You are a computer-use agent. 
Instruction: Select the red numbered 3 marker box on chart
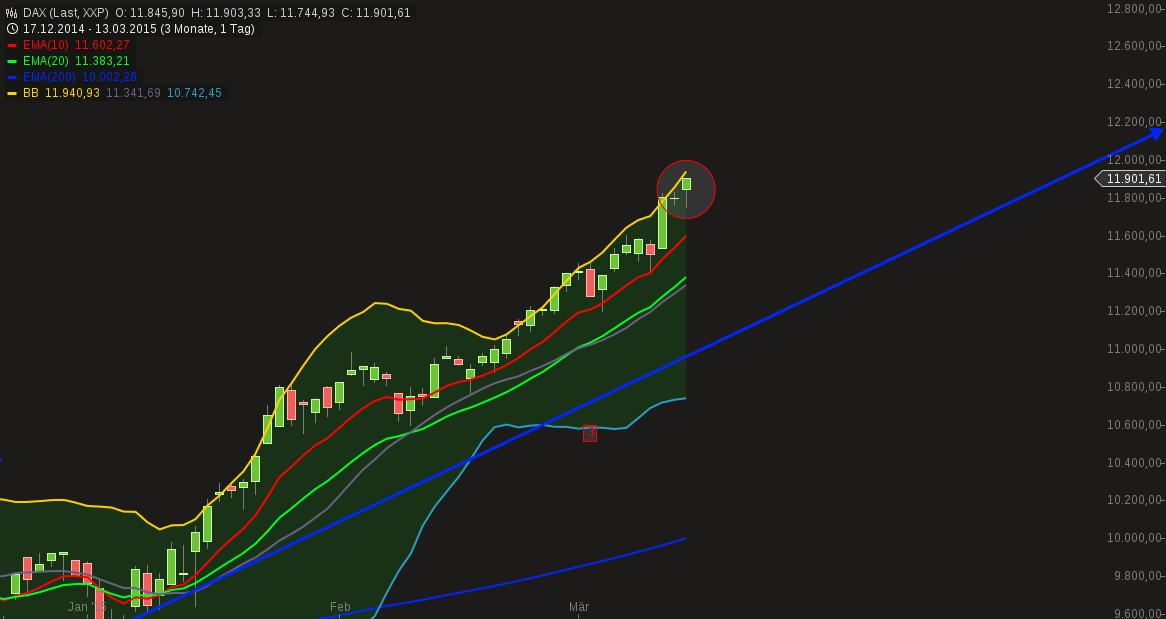pyautogui.click(x=590, y=434)
